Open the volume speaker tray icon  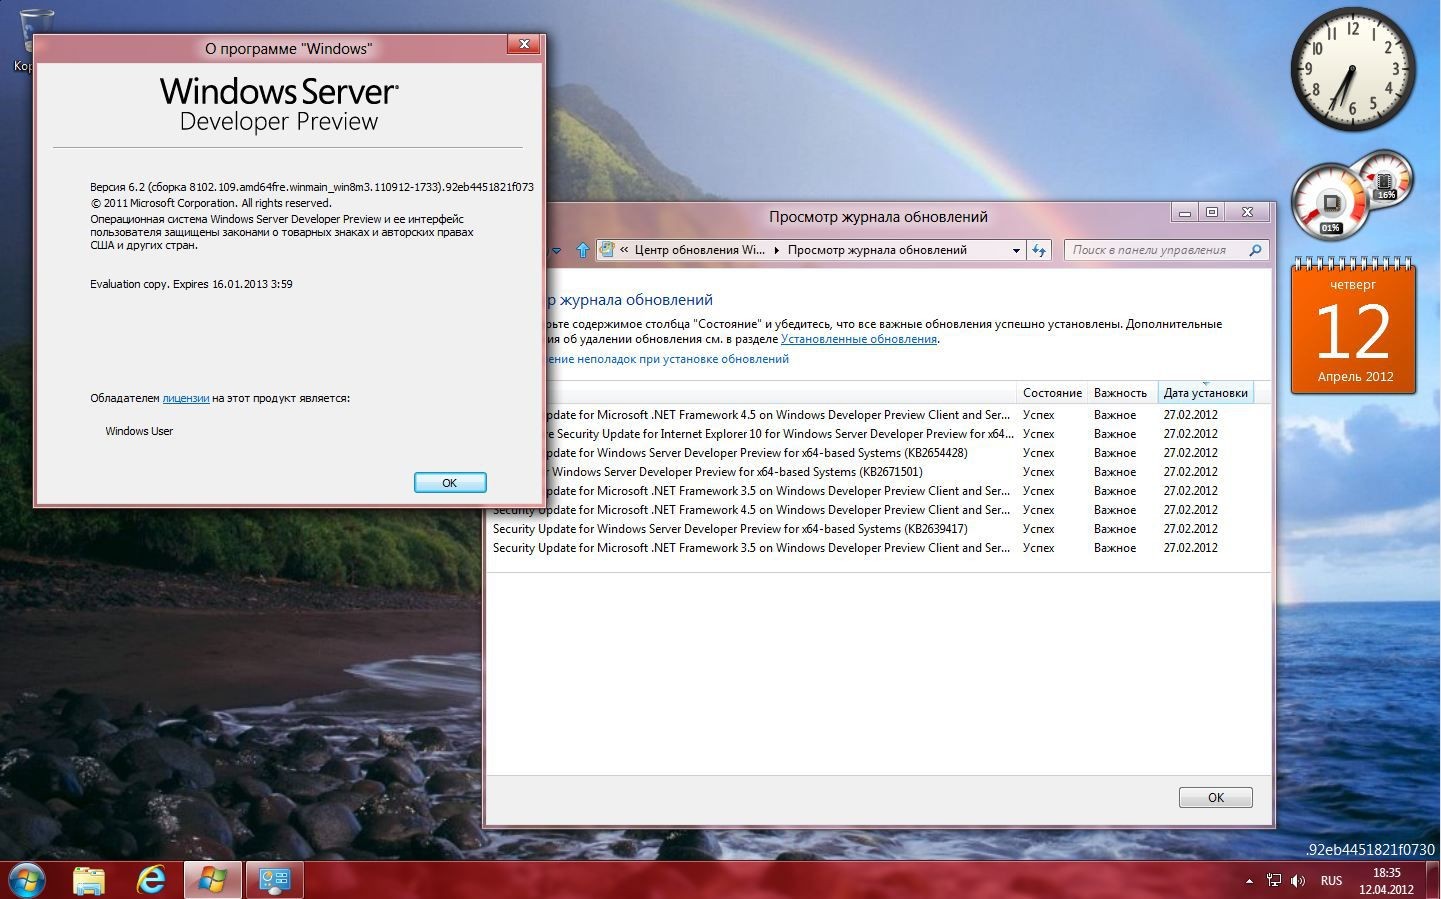tap(1298, 881)
